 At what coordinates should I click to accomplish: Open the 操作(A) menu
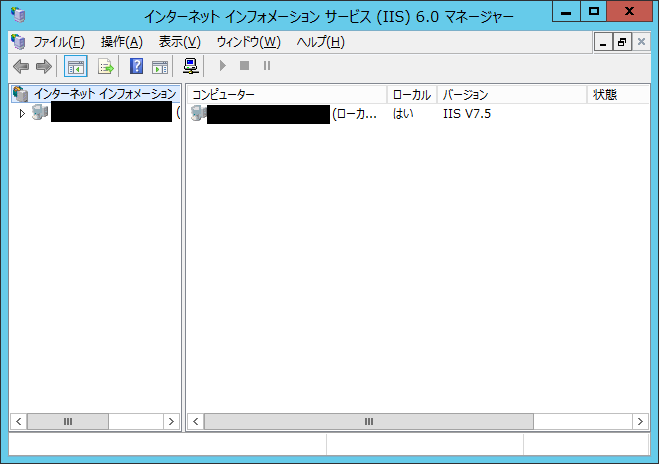click(x=122, y=42)
